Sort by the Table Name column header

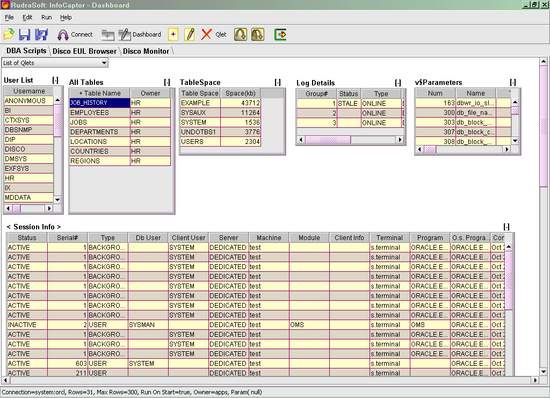point(100,93)
